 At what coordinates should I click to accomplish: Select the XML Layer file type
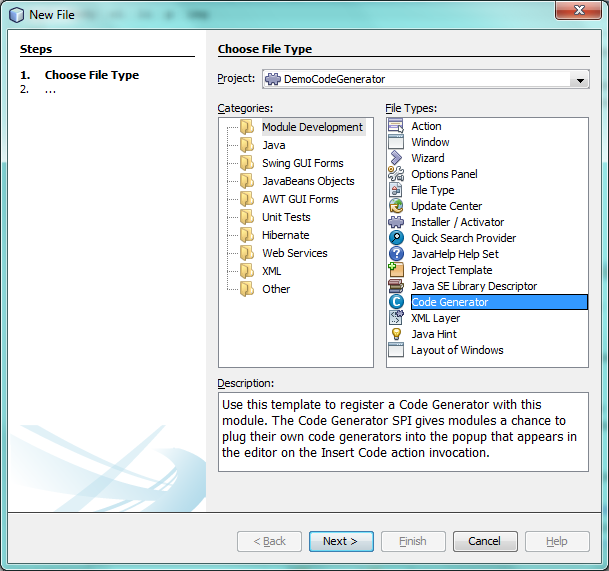coord(435,318)
